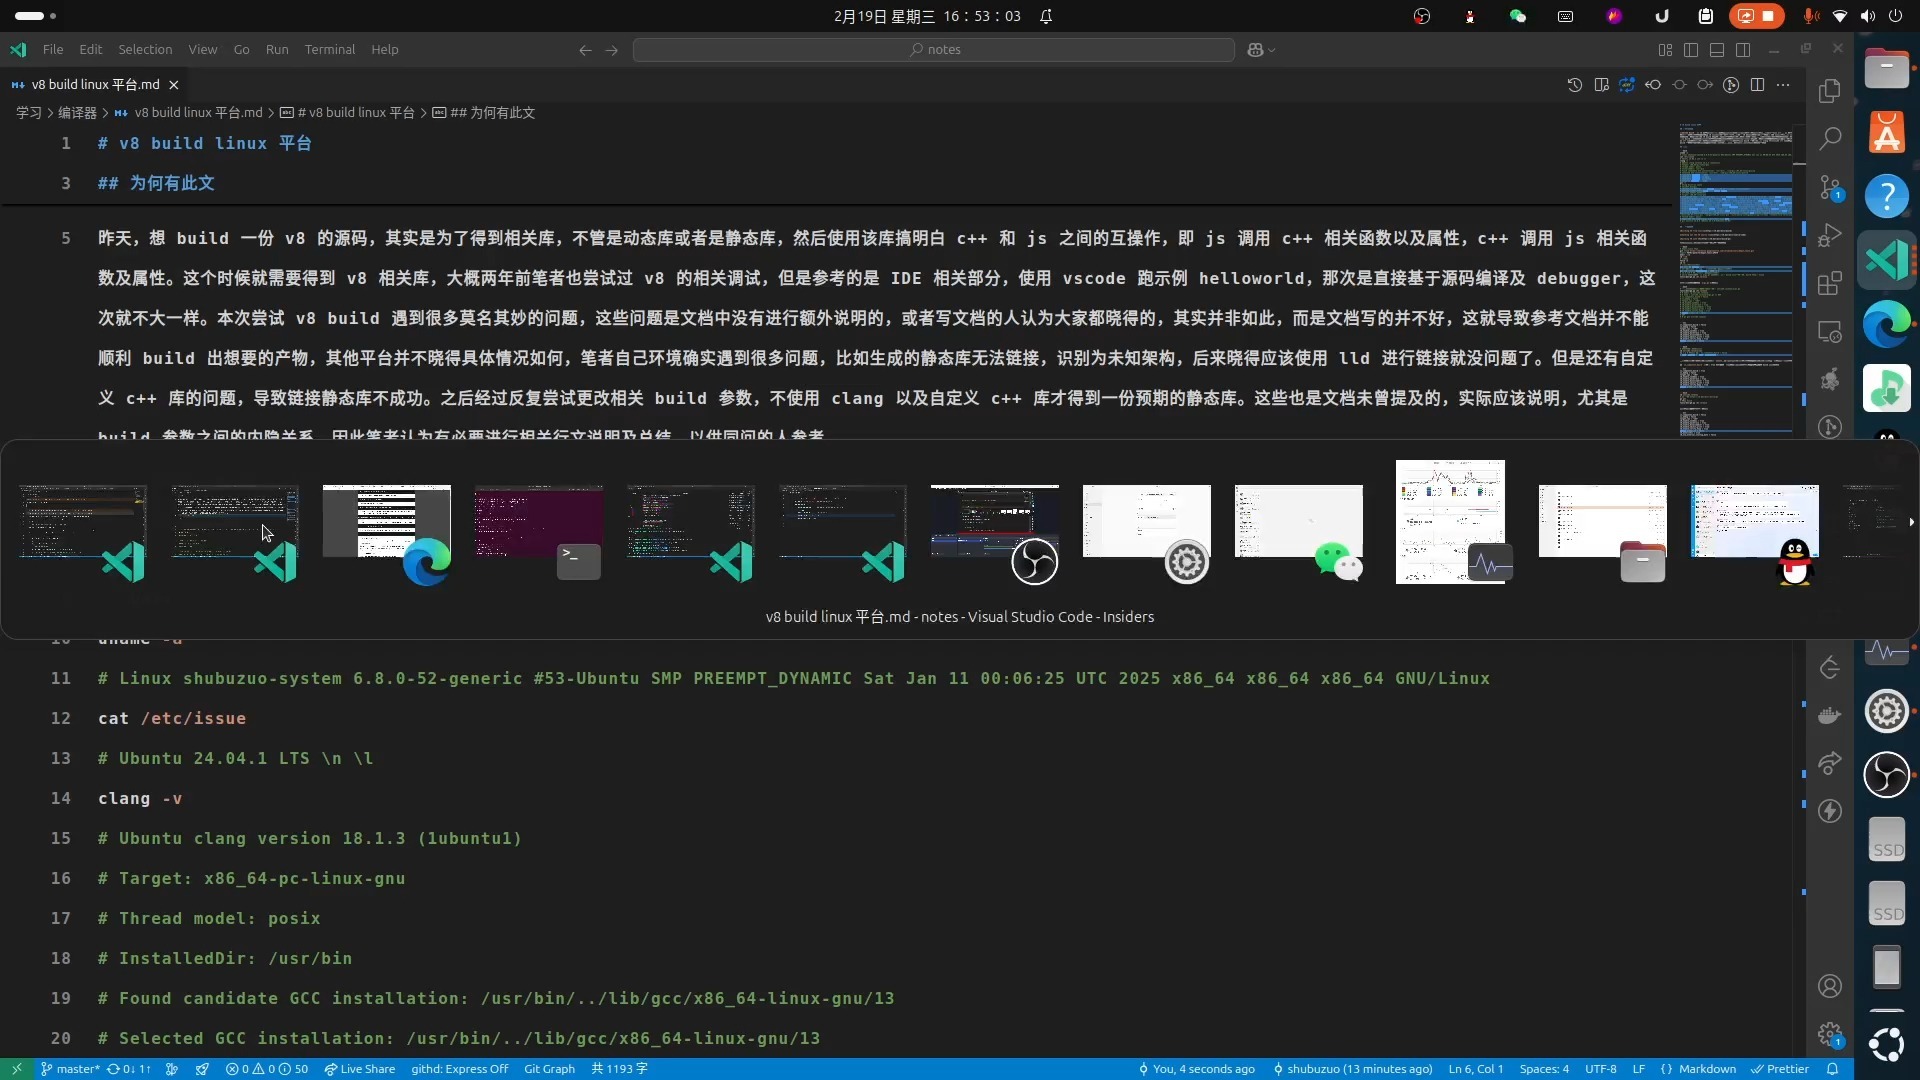
Task: Open Source Control view with badge
Action: coord(1830,187)
